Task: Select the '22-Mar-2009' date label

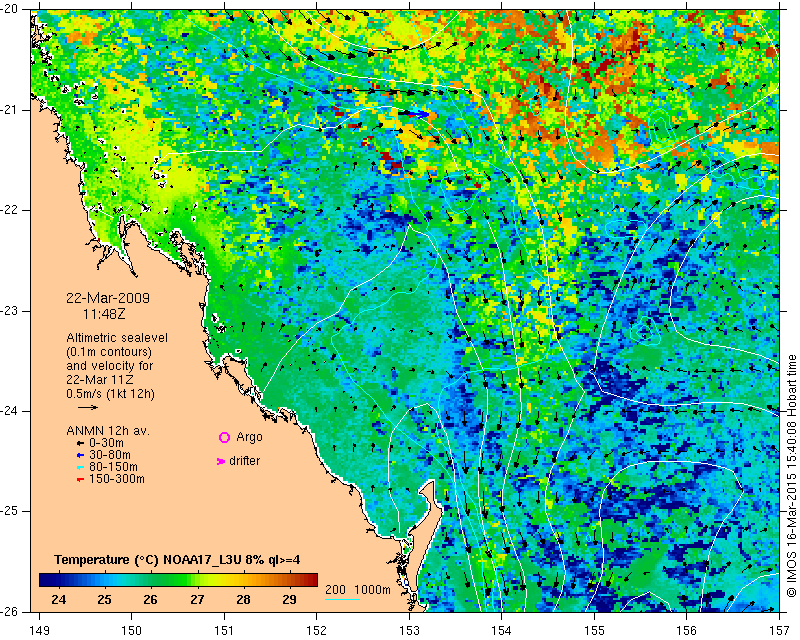Action: pyautogui.click(x=108, y=298)
